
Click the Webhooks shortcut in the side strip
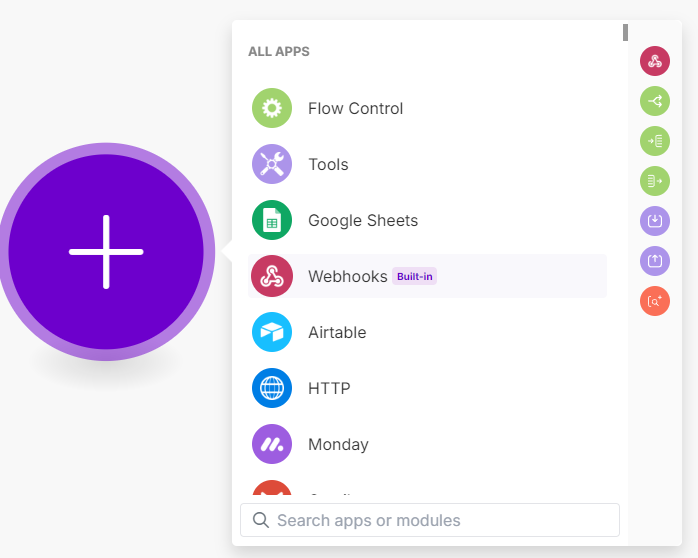point(655,61)
